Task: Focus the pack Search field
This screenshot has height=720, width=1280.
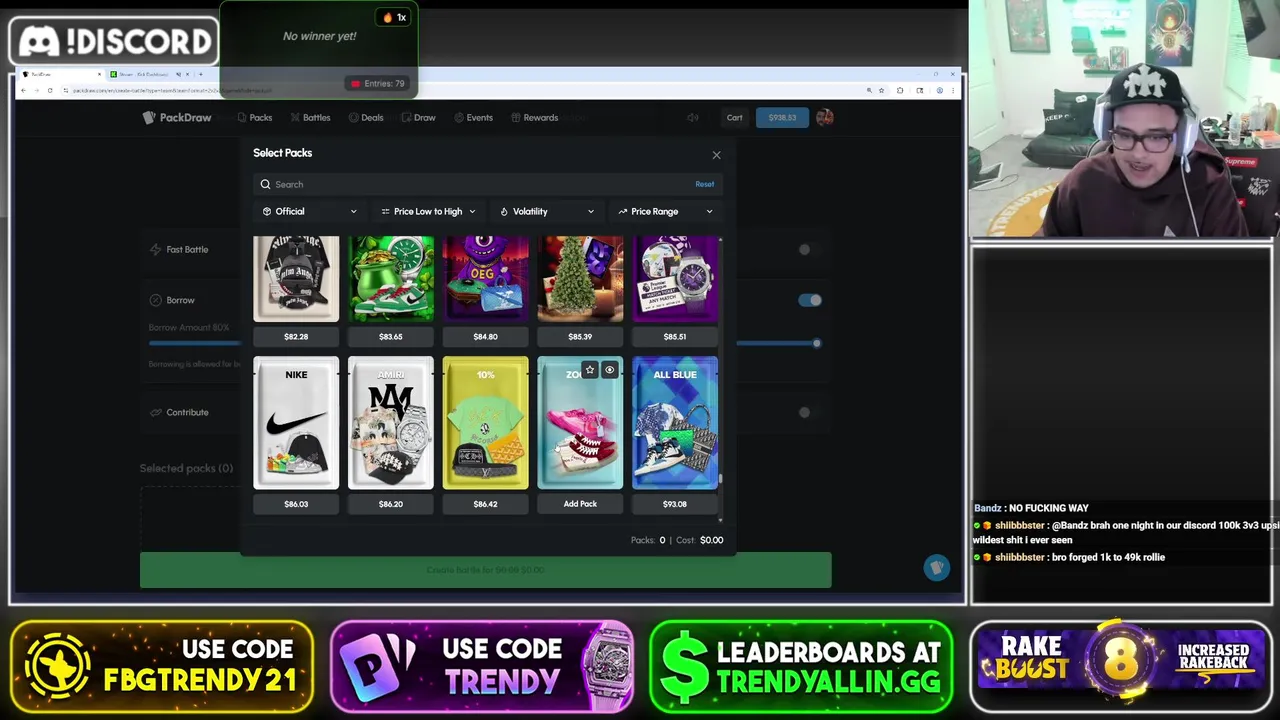Action: pyautogui.click(x=487, y=184)
